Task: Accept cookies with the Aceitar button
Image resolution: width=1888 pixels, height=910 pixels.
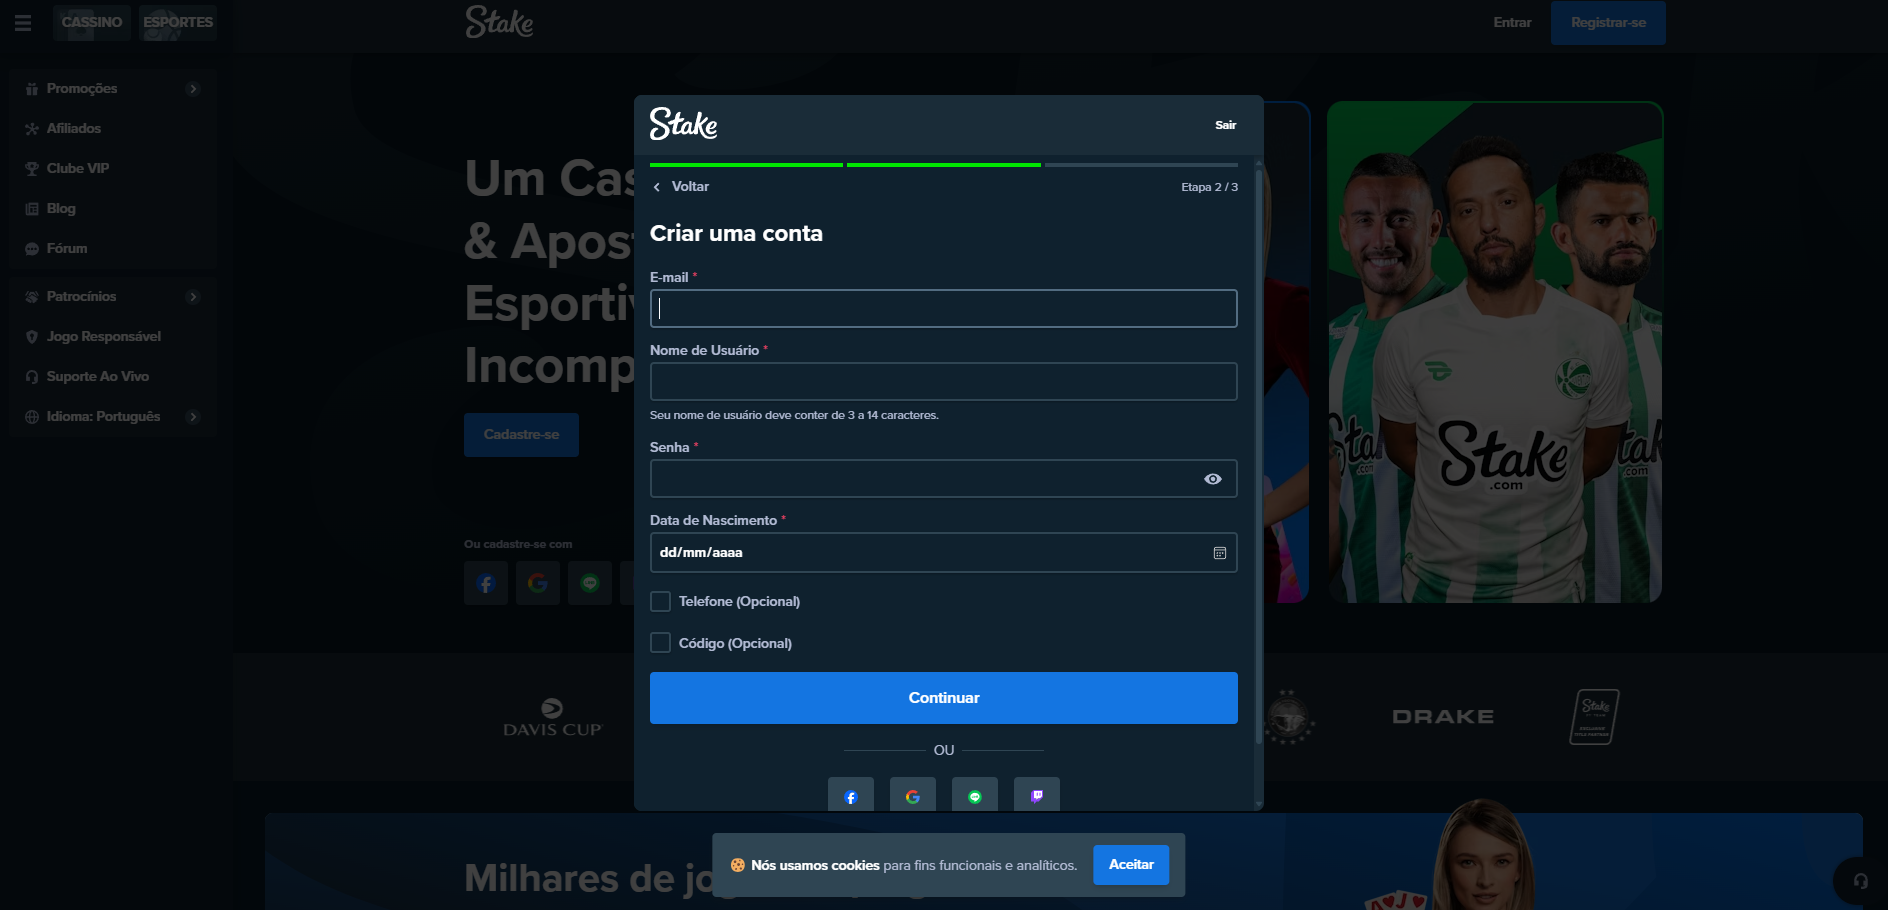Action: tap(1131, 865)
